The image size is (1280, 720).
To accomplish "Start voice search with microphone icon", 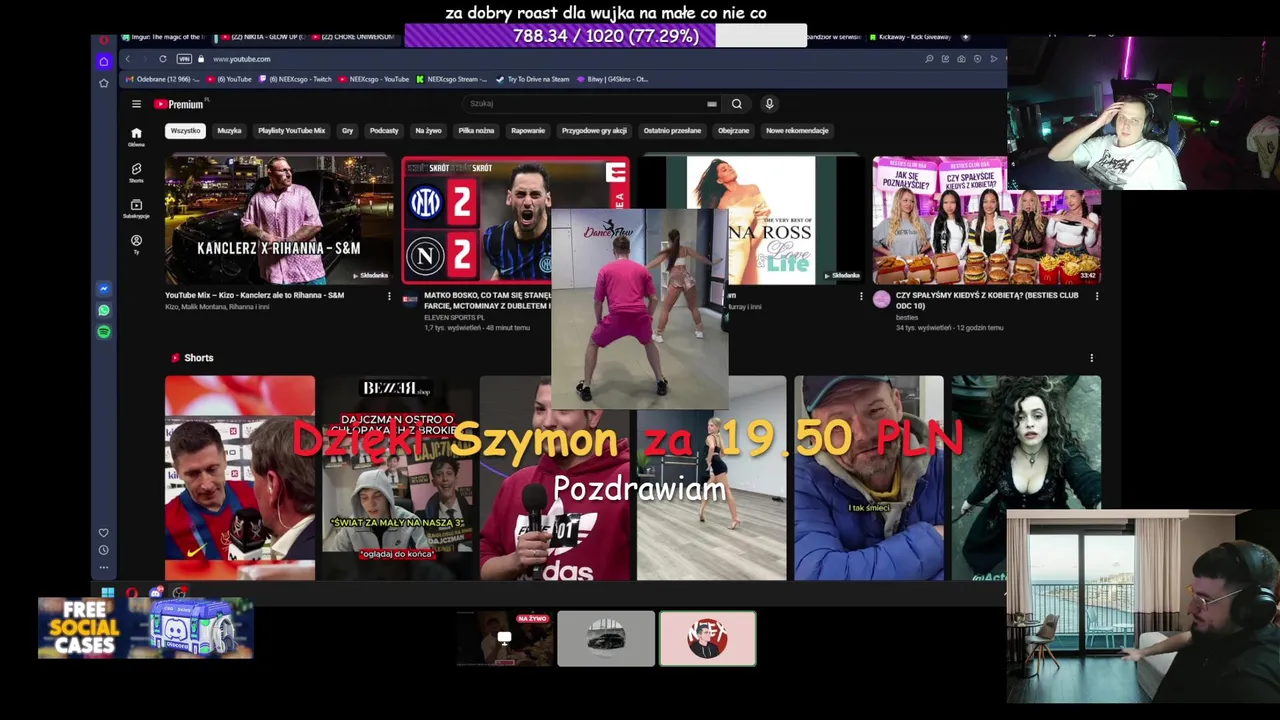I will coord(769,104).
